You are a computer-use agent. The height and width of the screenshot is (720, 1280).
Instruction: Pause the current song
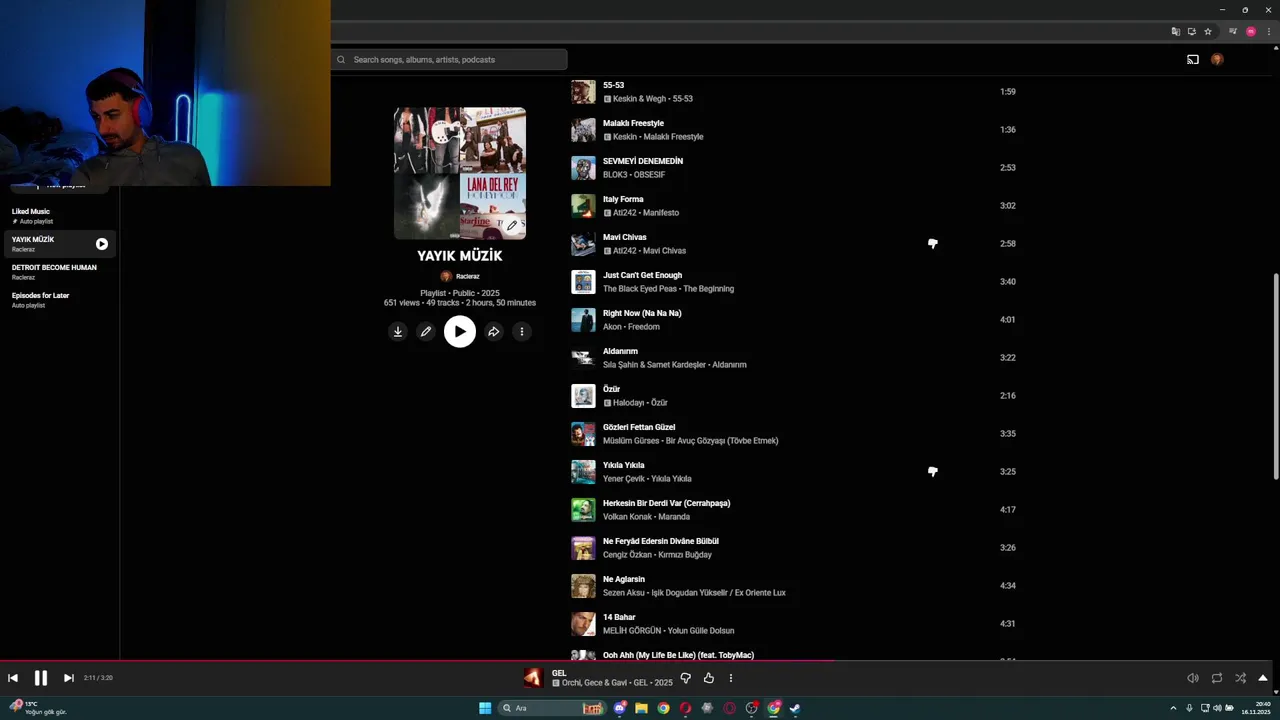[x=41, y=678]
